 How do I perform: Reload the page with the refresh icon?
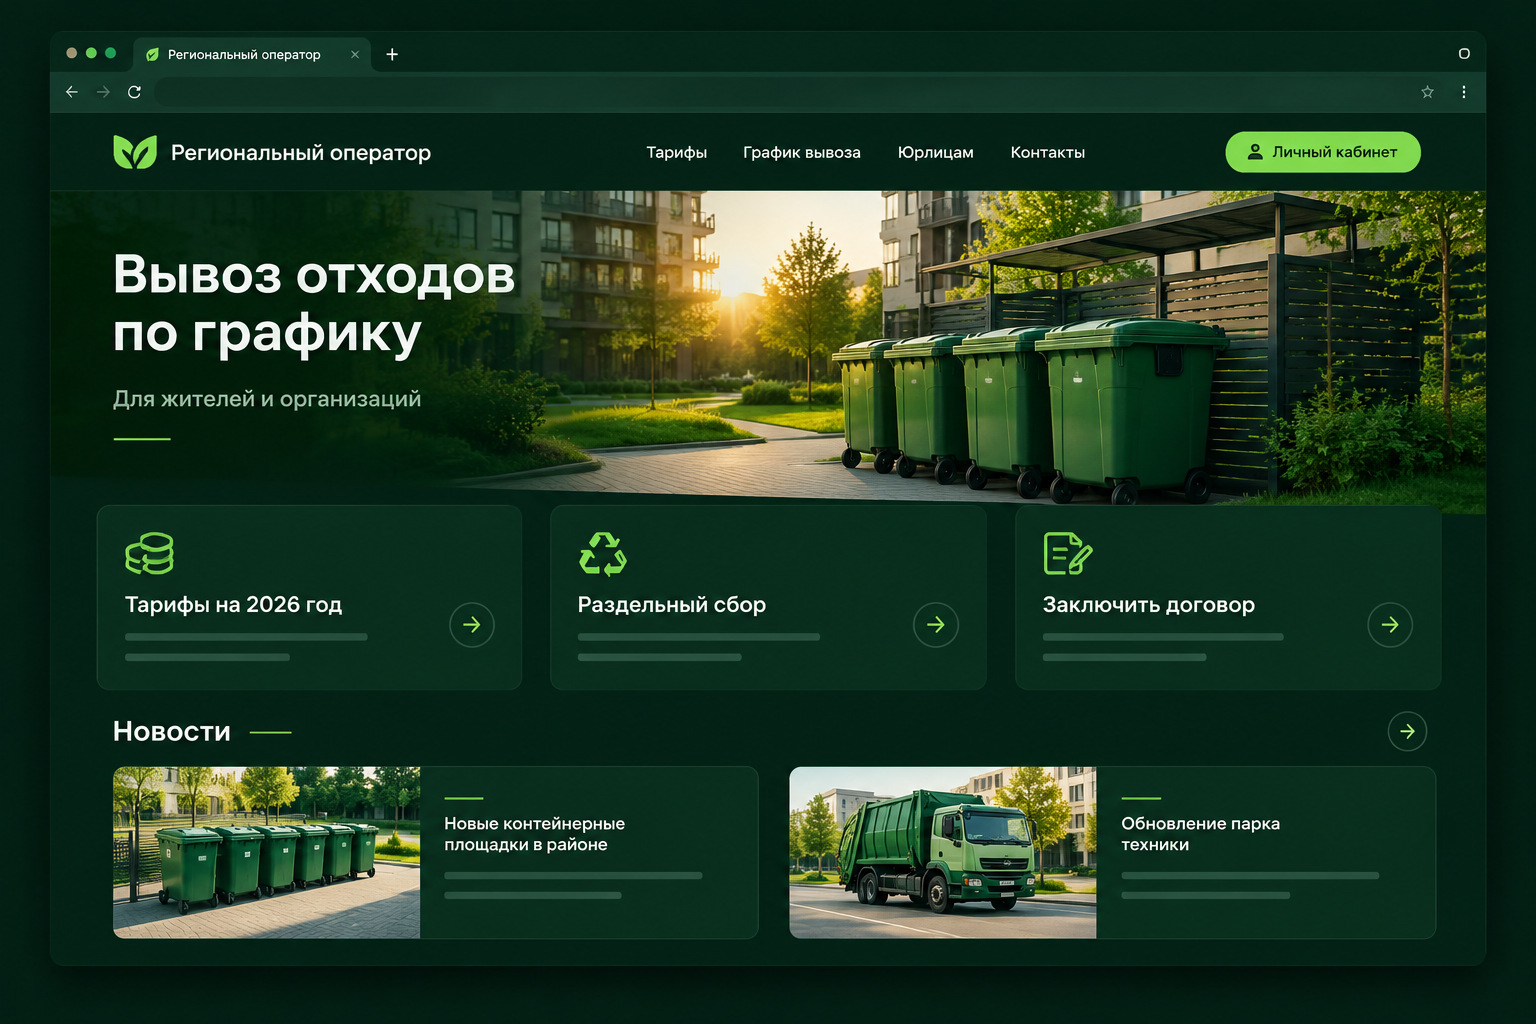coord(134,92)
